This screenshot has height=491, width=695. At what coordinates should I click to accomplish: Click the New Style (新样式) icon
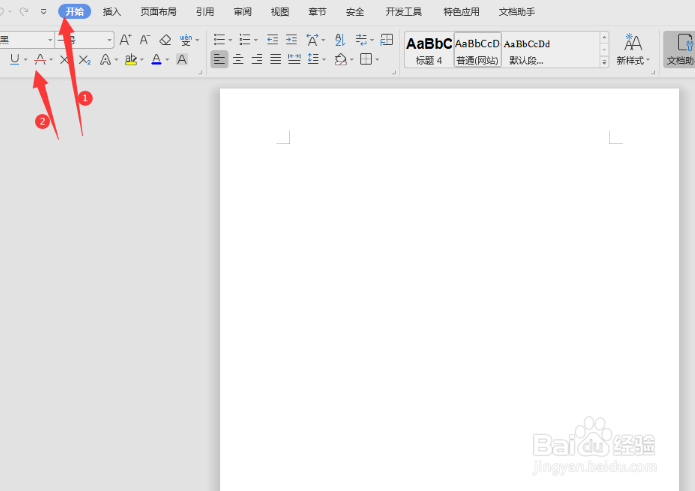[x=633, y=49]
